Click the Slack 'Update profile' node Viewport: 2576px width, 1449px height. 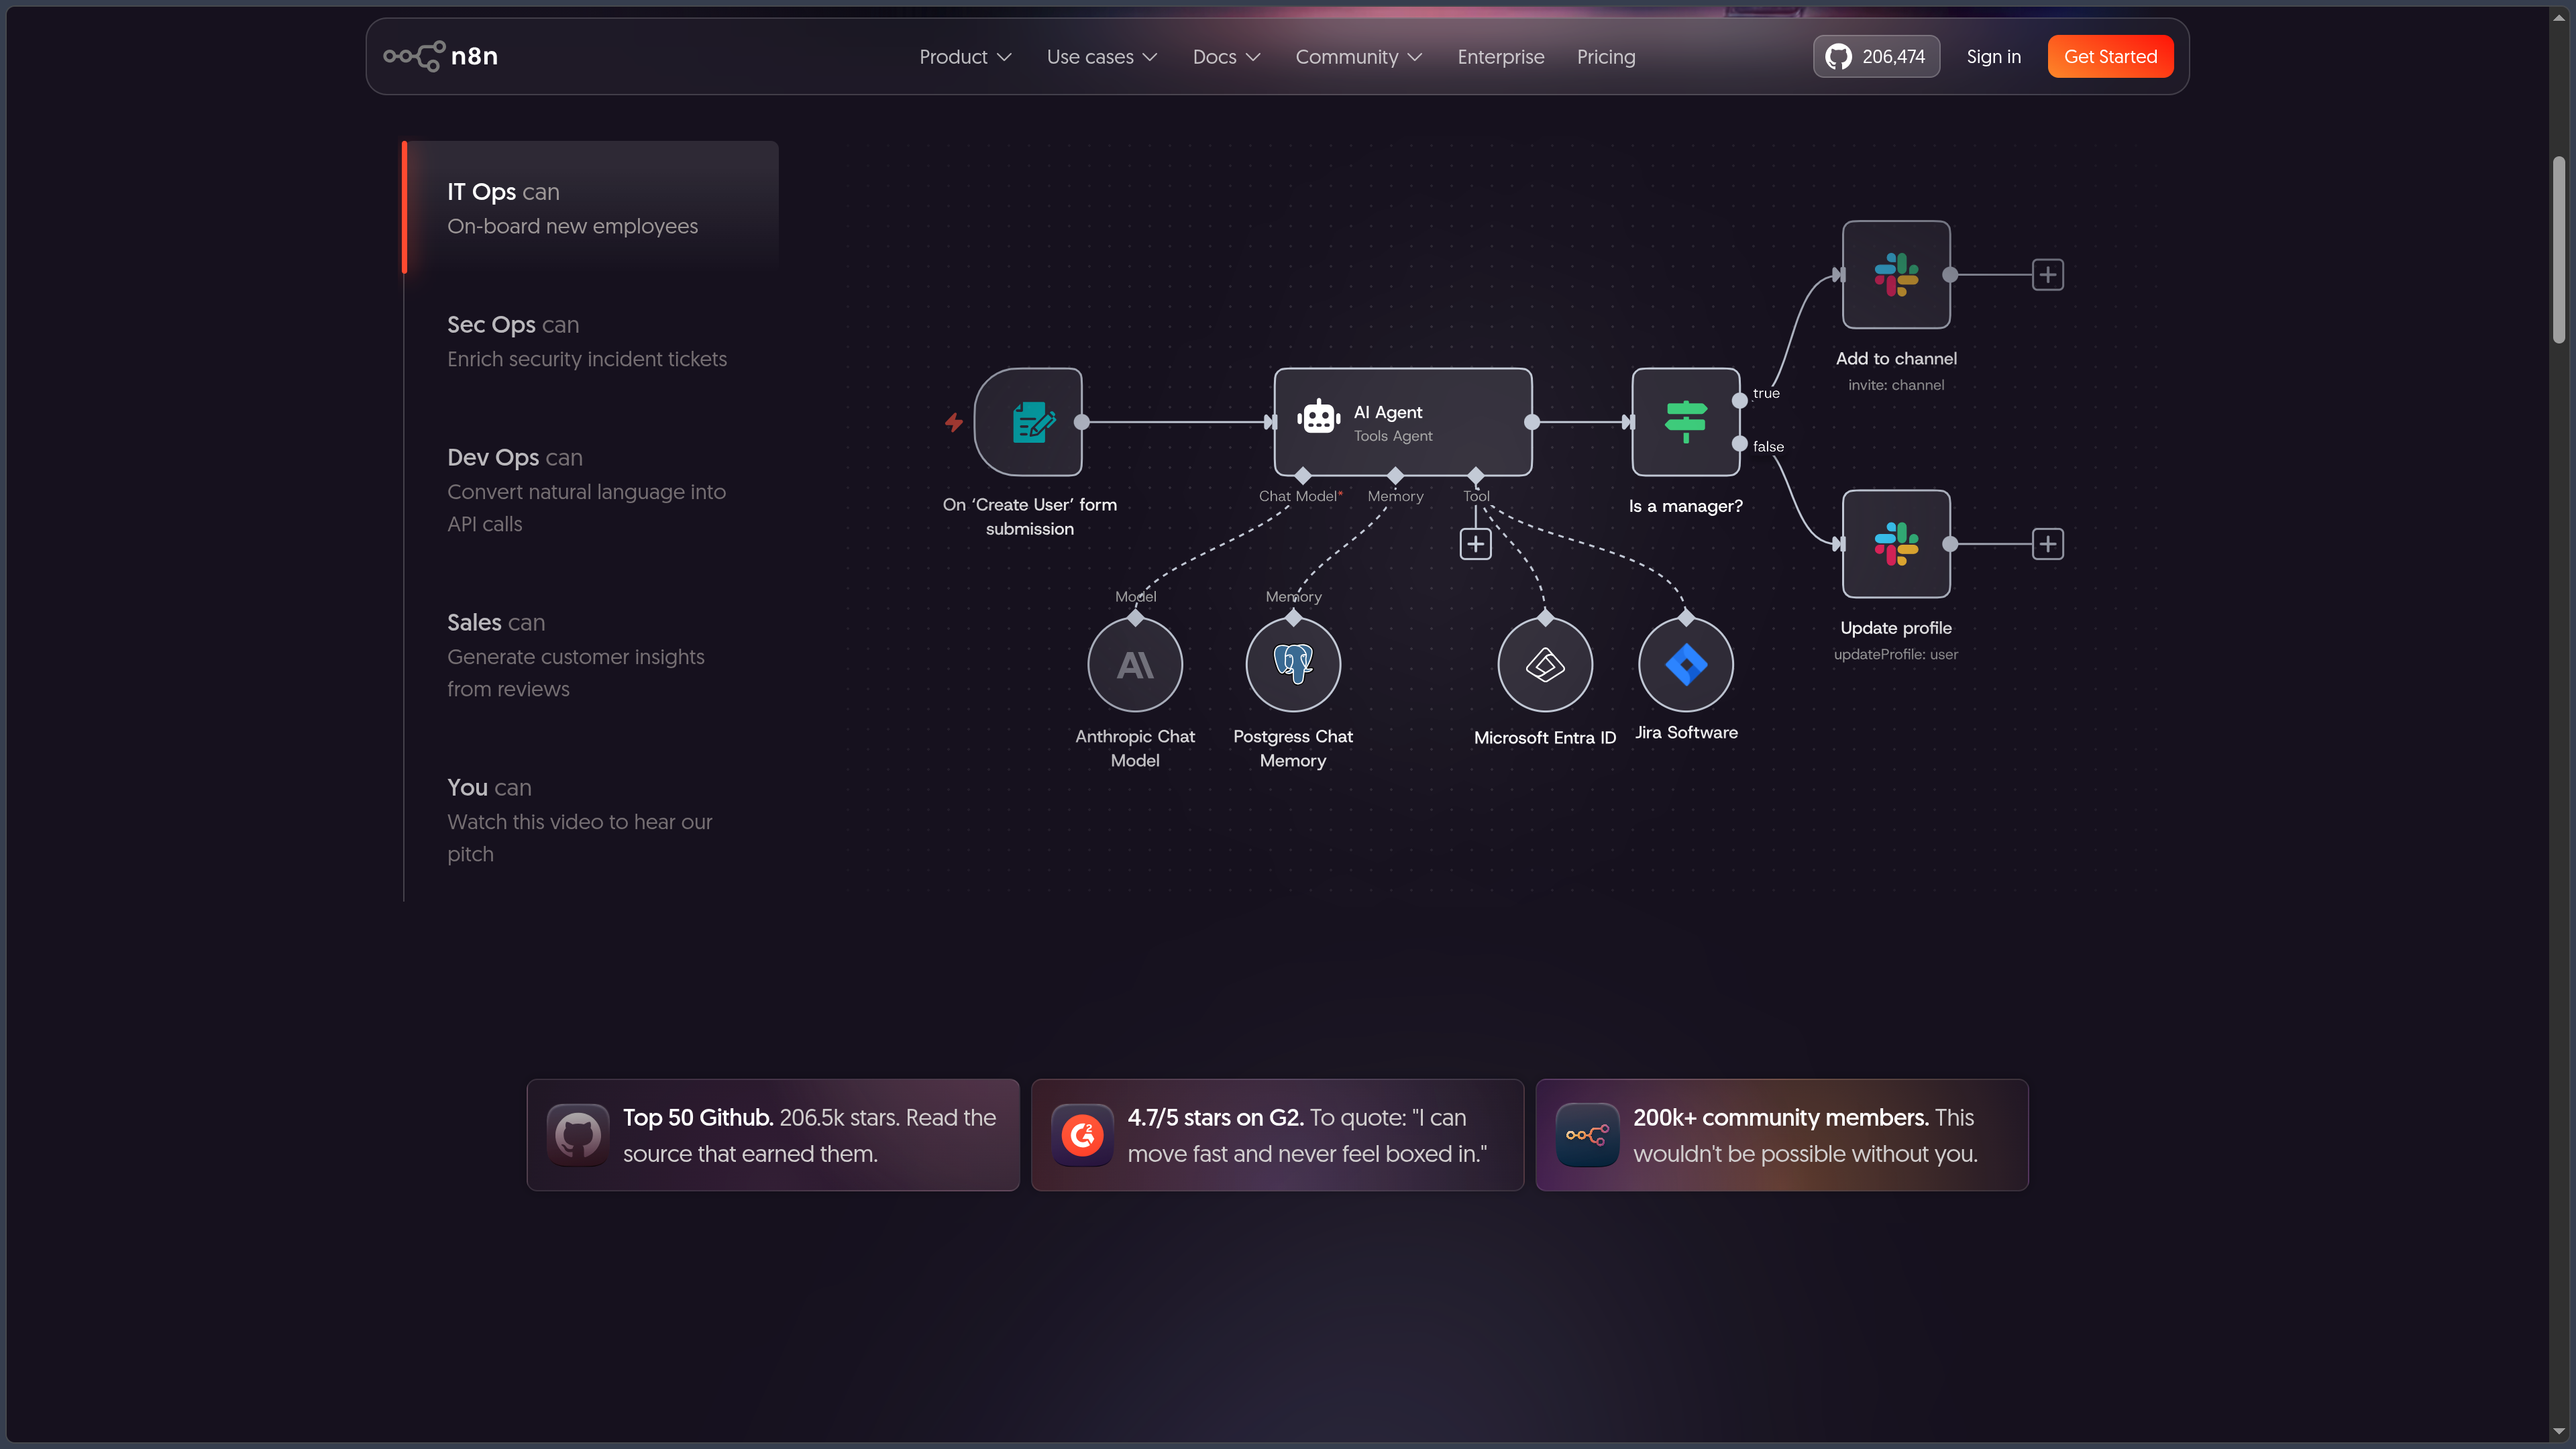tap(1896, 544)
